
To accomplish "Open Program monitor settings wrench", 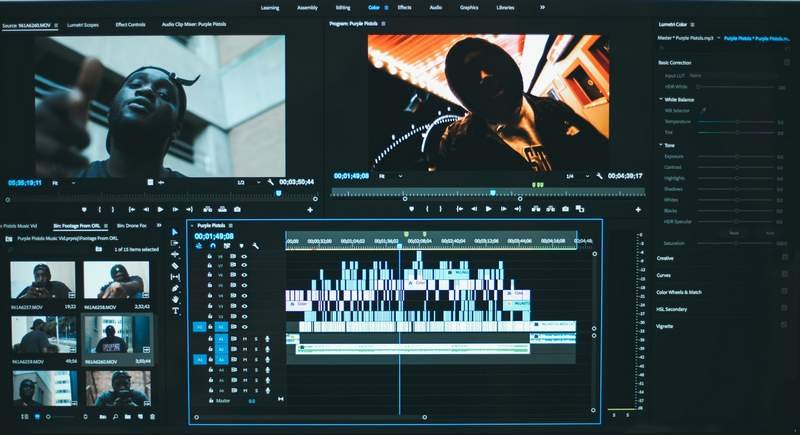I will (599, 176).
